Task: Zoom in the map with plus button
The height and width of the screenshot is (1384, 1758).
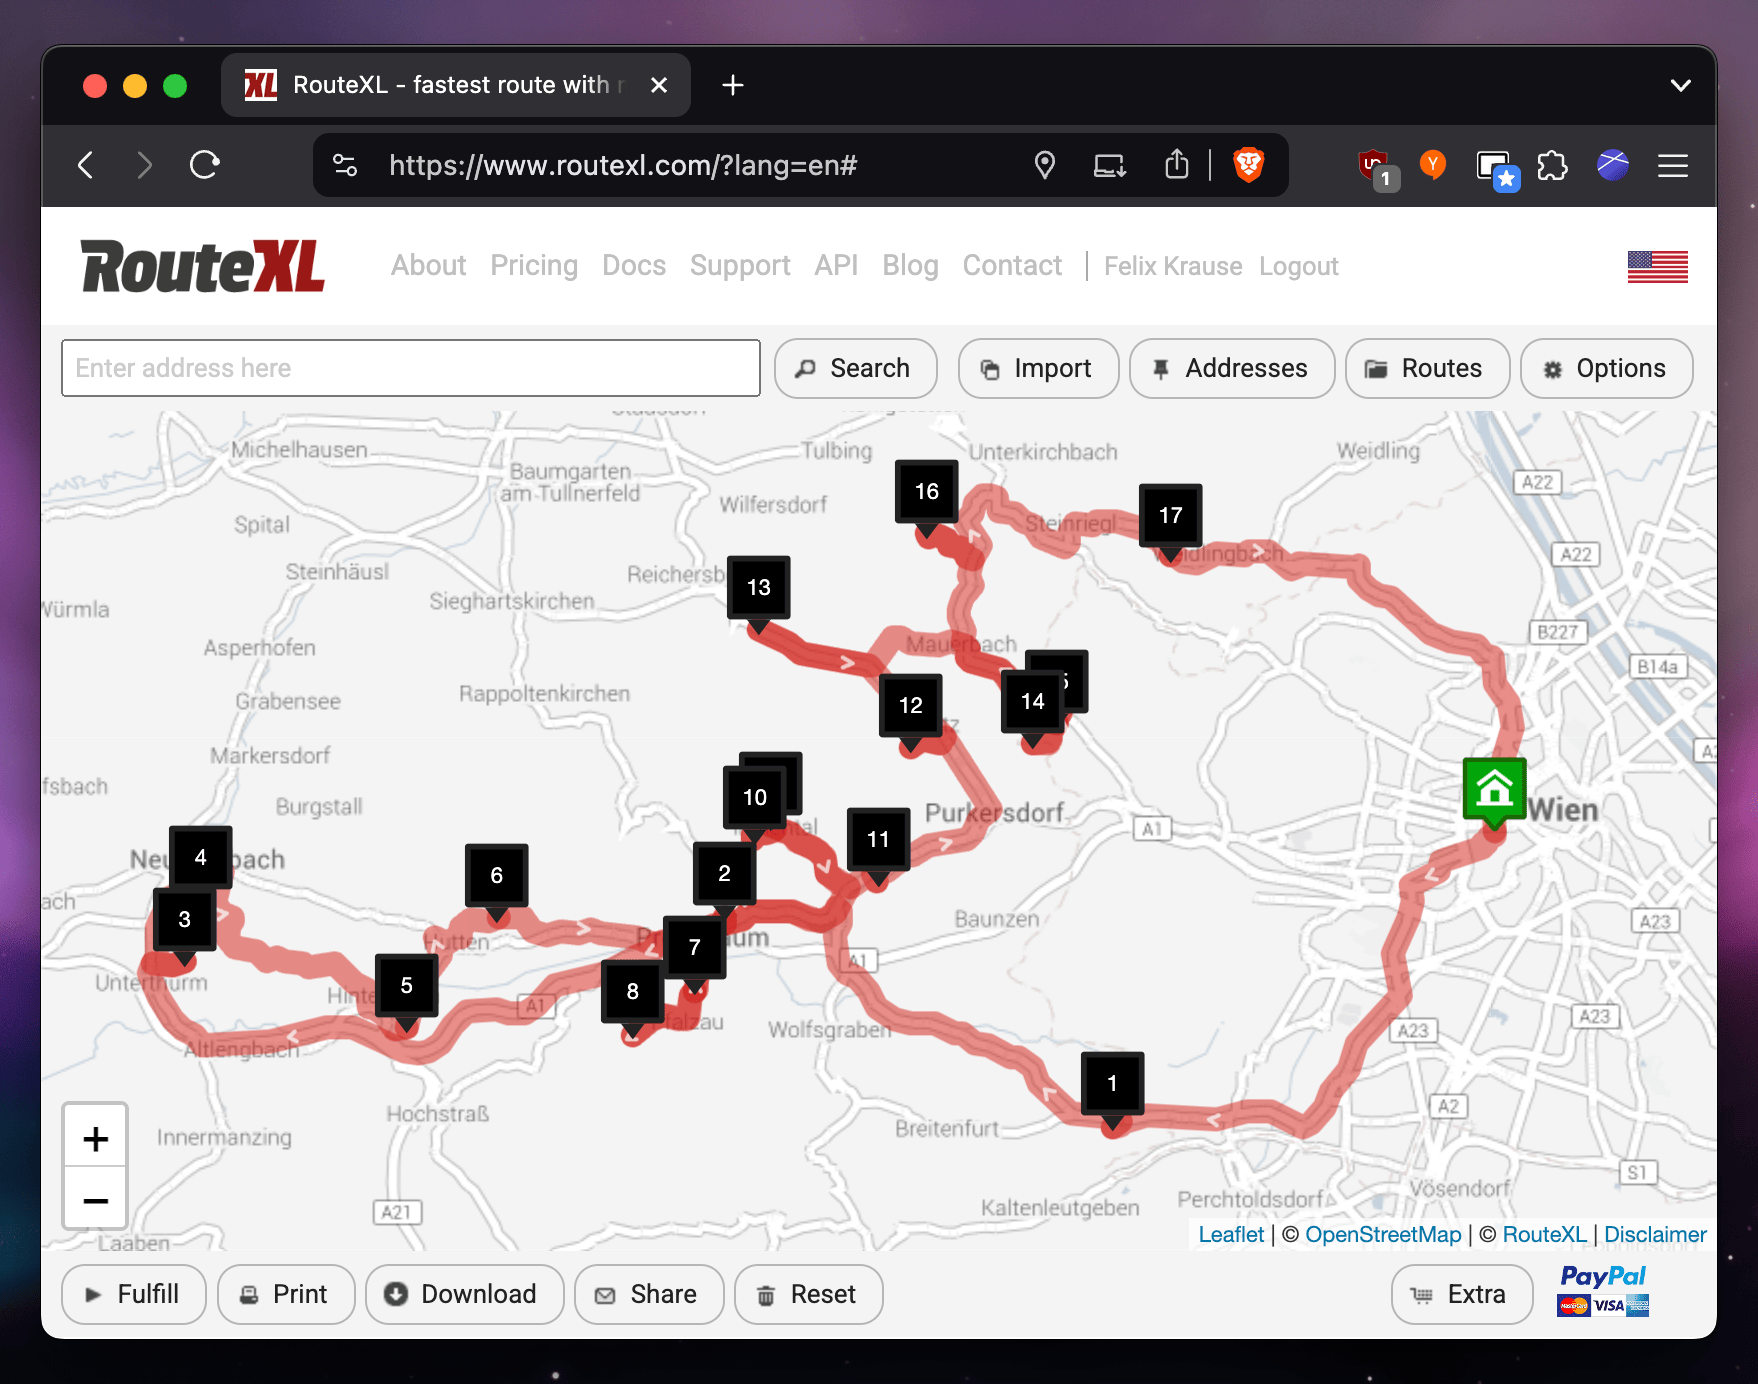Action: click(x=96, y=1138)
